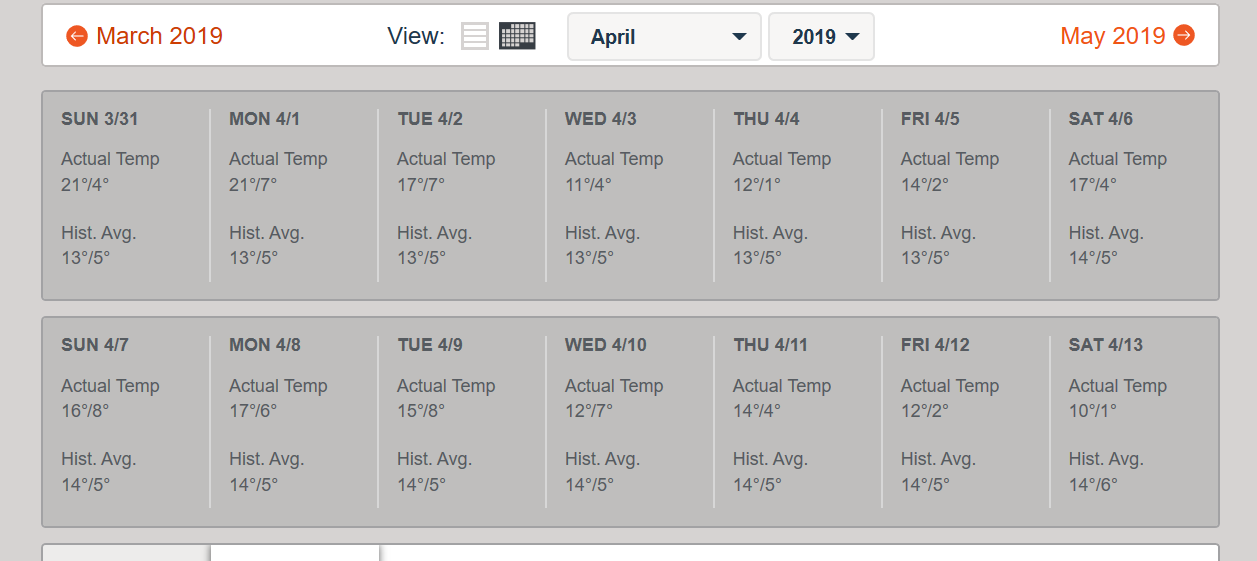Screen dimensions: 1257x561
Task: Open the WED 4/3 day cell
Action: (x=630, y=195)
